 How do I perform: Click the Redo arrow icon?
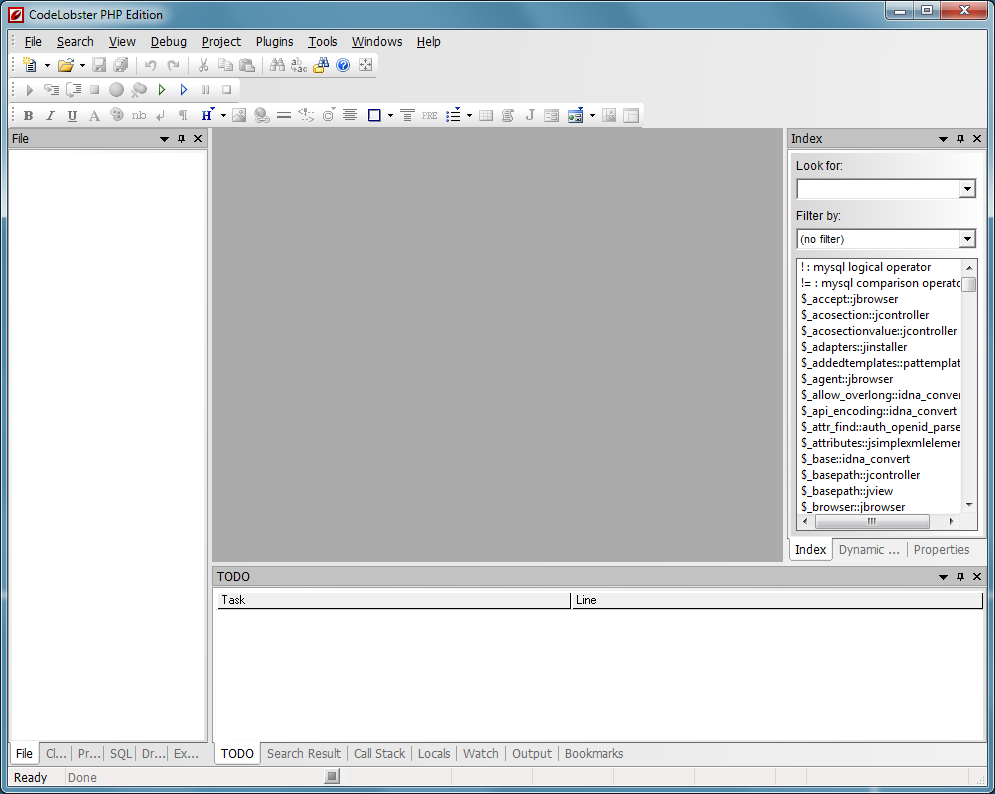(x=173, y=65)
